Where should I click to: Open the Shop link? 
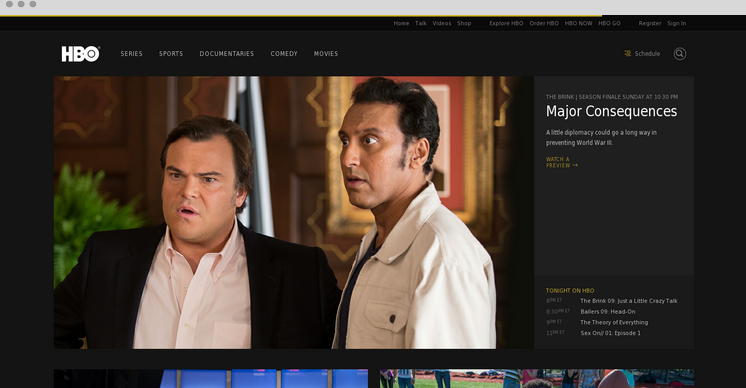coord(464,23)
